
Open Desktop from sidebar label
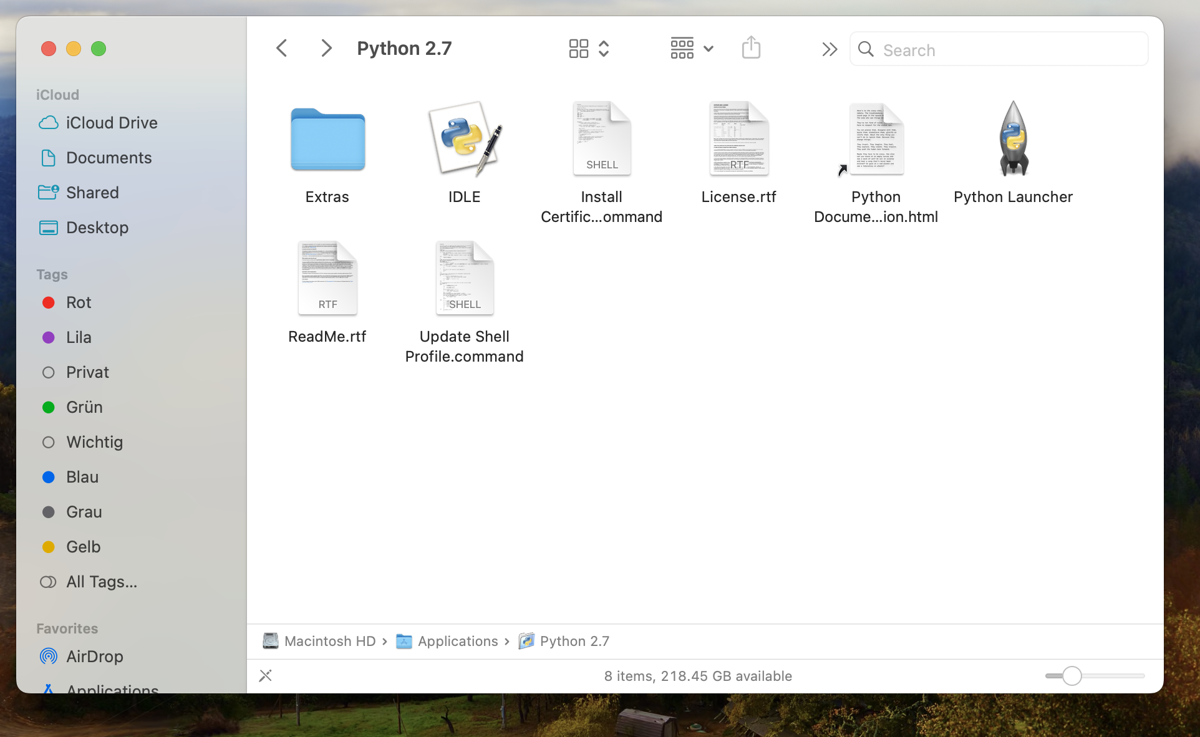click(97, 228)
